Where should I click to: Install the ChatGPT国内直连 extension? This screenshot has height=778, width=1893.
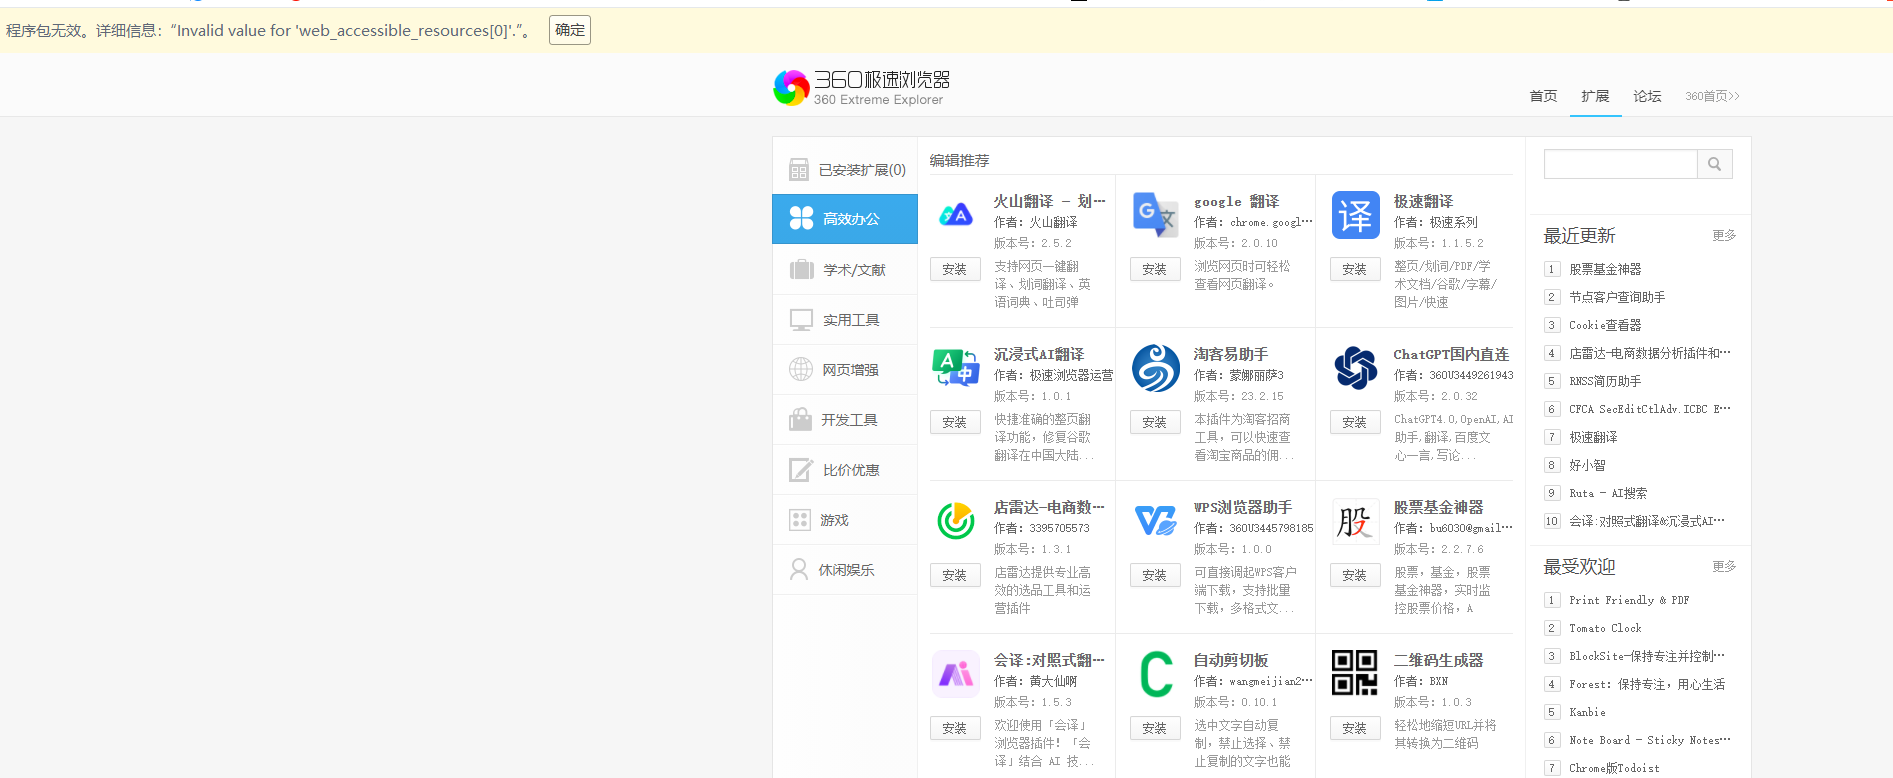click(1355, 422)
